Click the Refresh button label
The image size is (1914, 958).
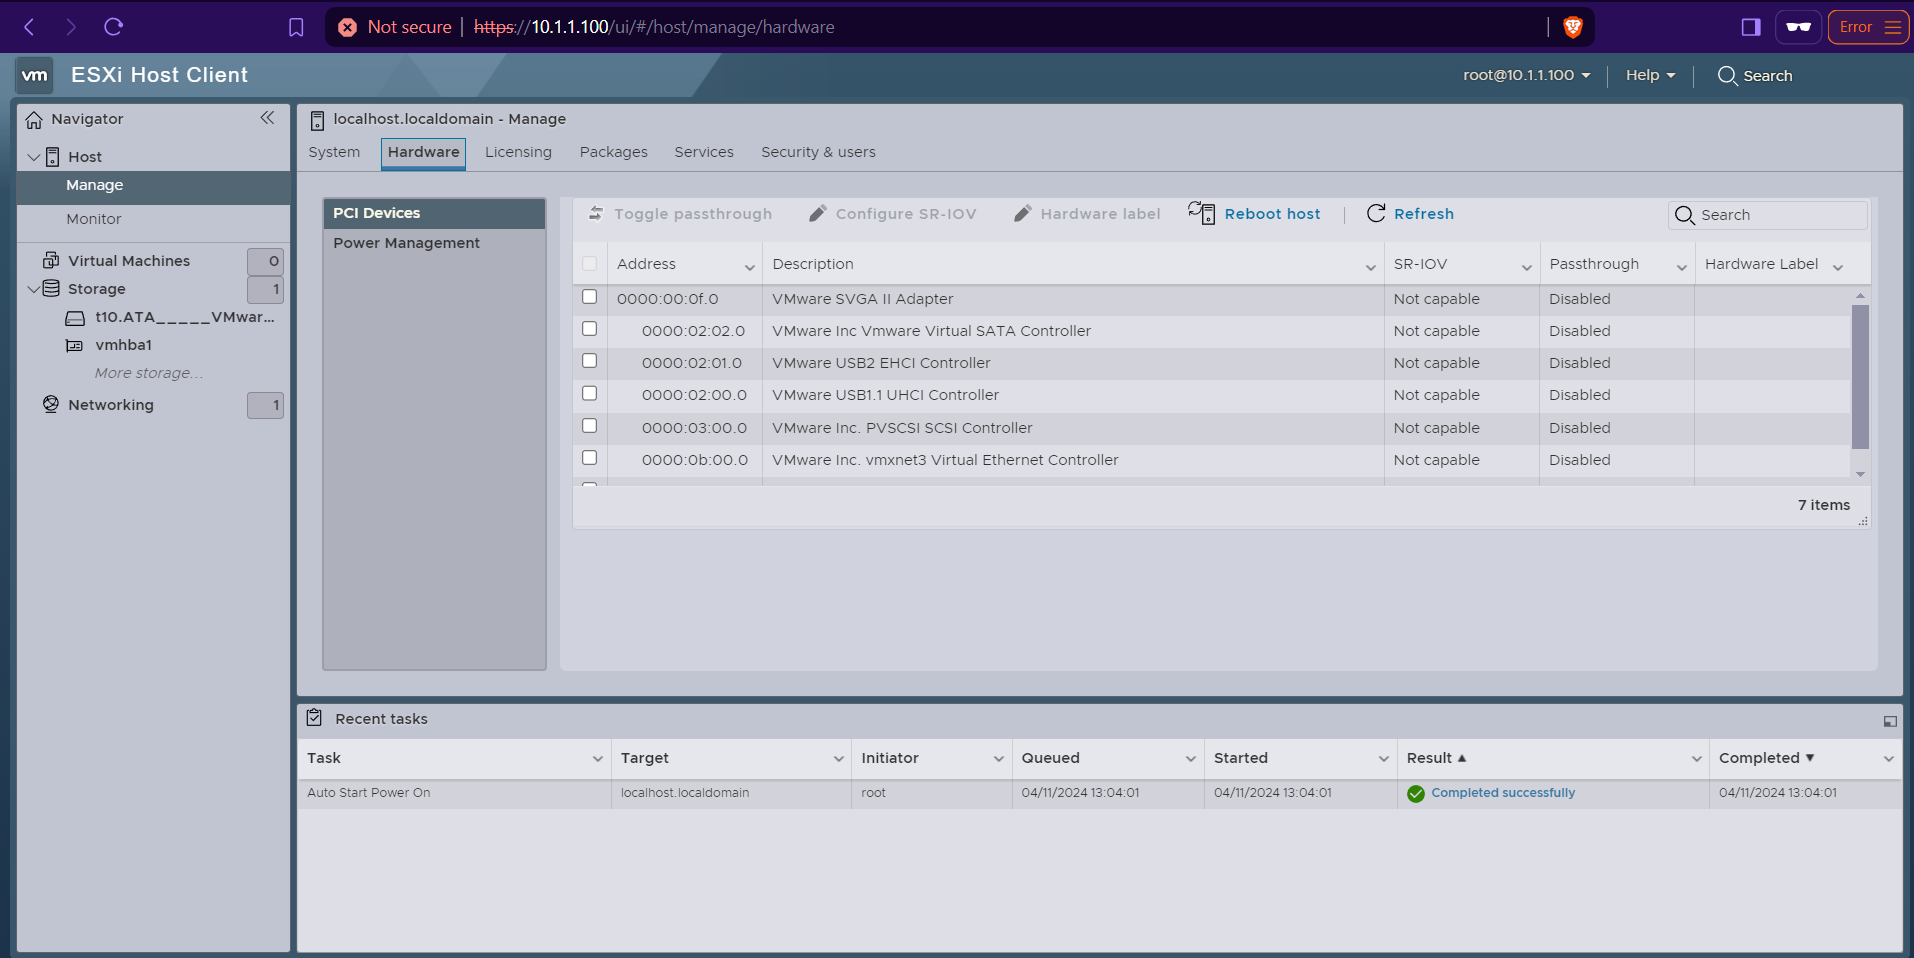tap(1424, 214)
